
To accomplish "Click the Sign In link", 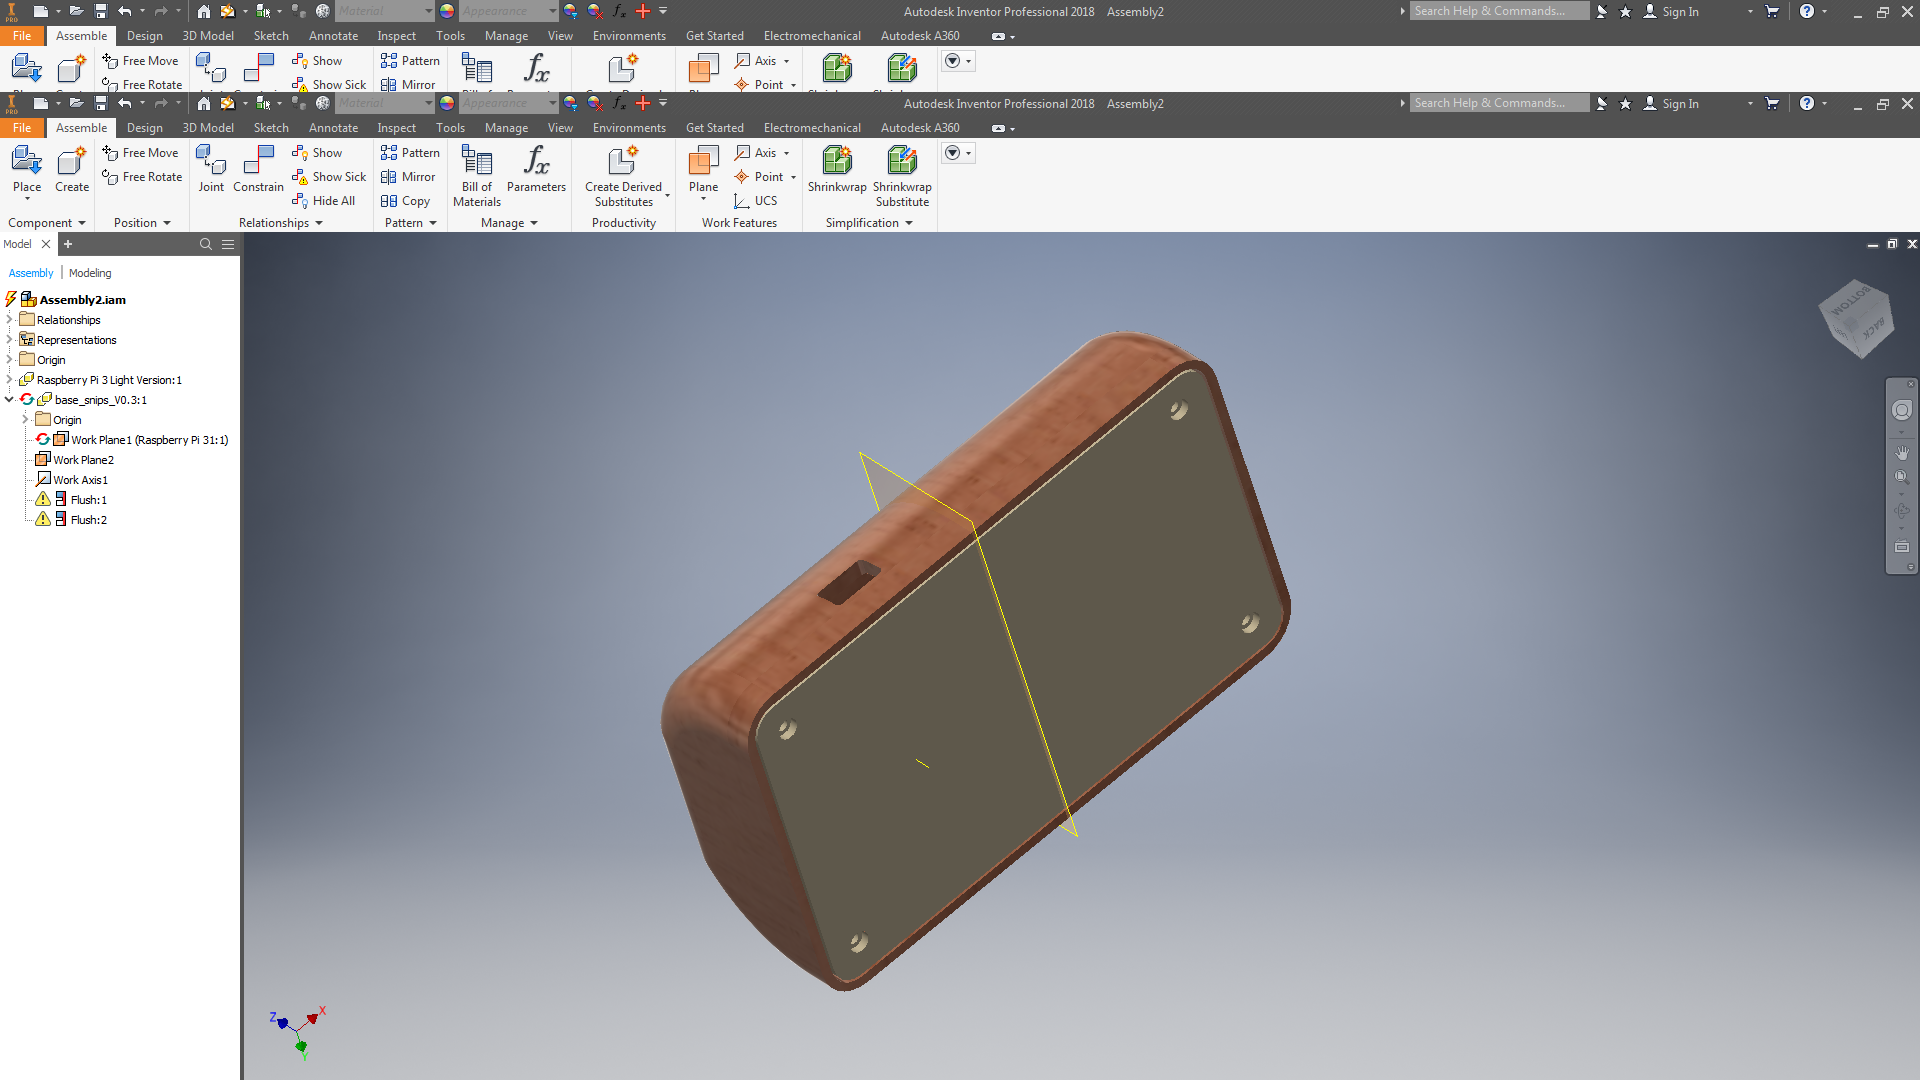I will coord(1679,104).
